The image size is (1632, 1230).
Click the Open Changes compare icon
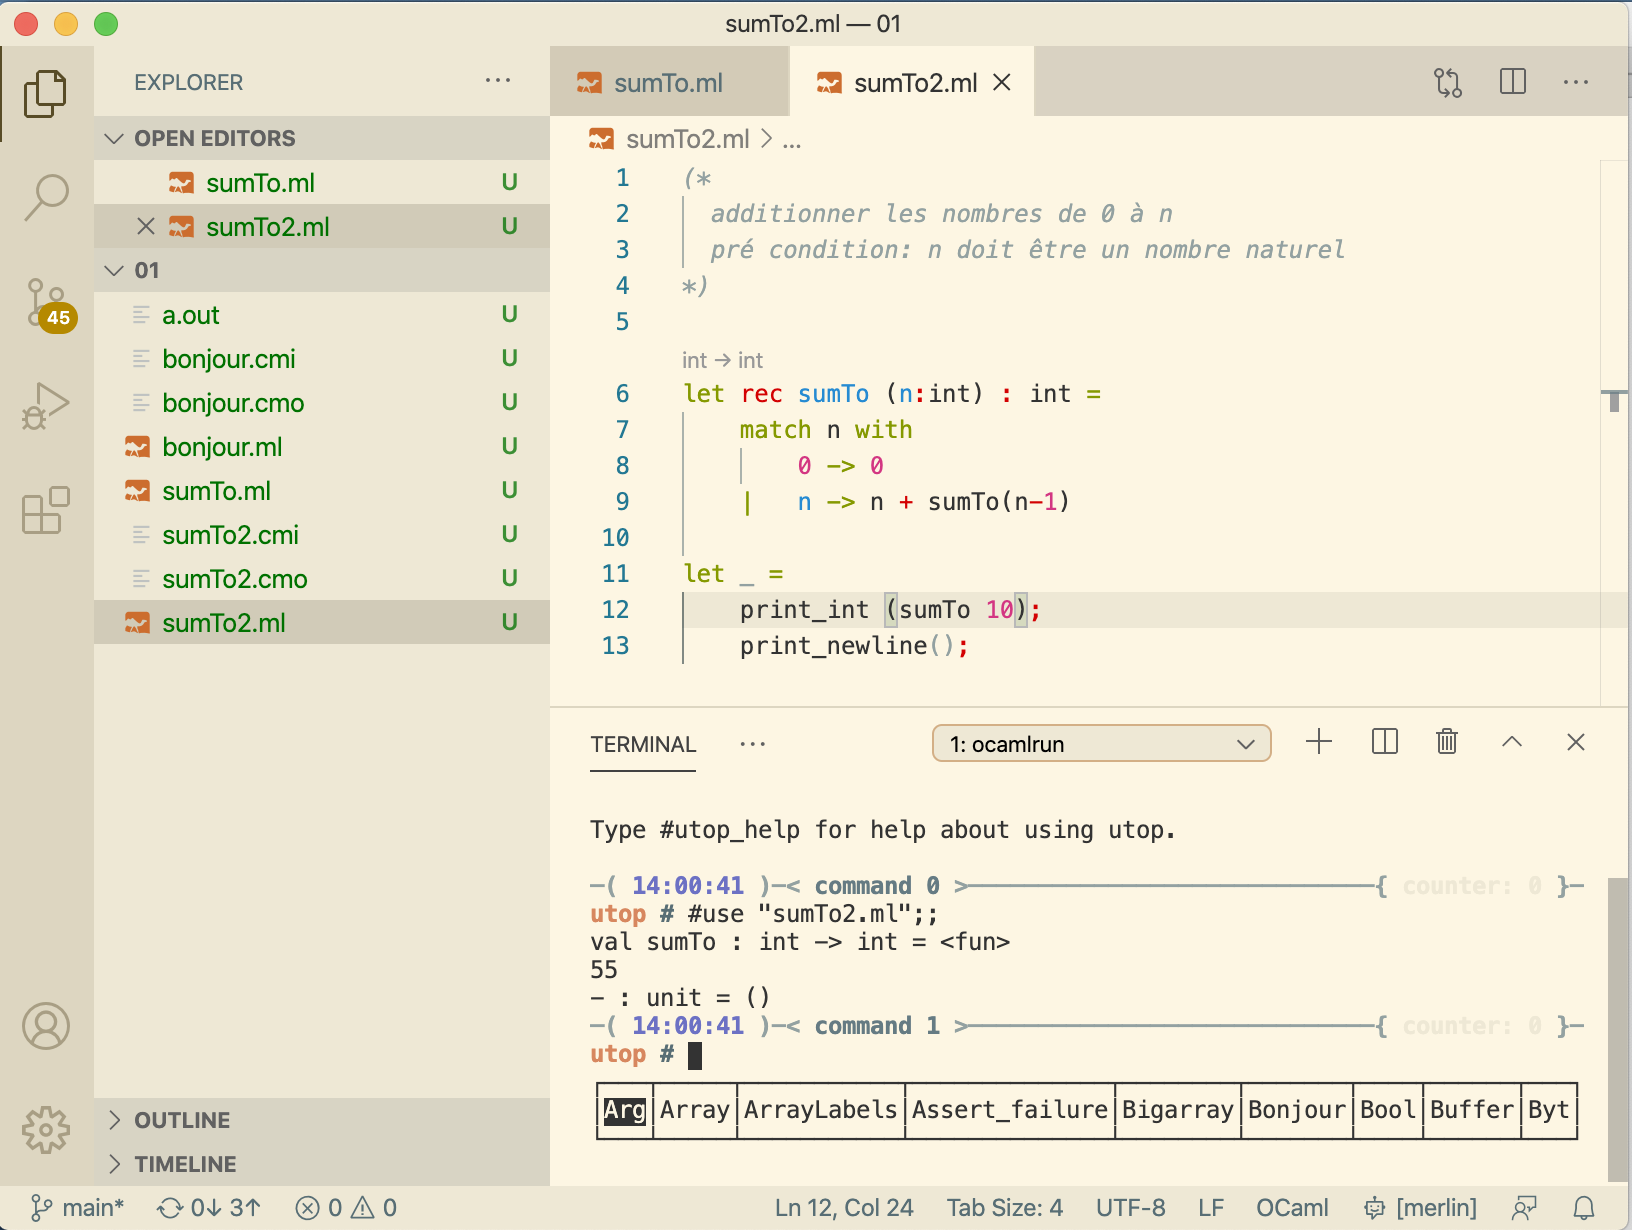[1448, 82]
